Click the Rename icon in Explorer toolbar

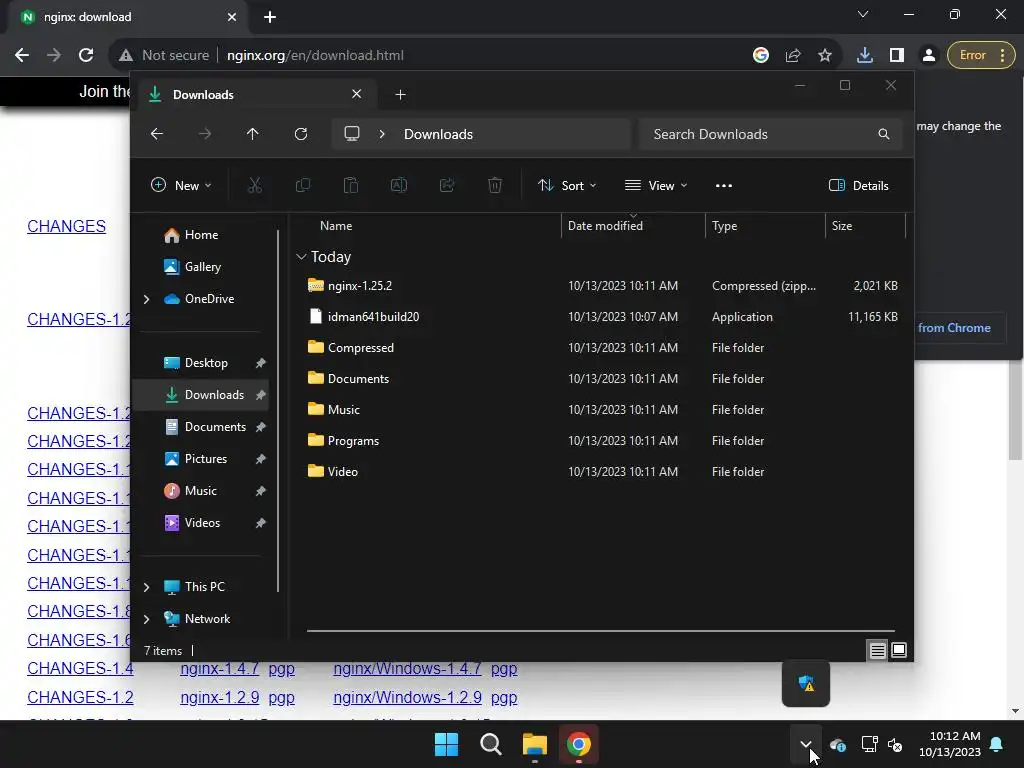pos(398,185)
